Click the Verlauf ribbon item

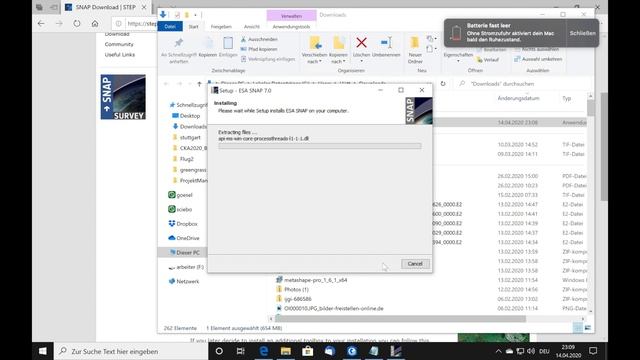point(488,60)
